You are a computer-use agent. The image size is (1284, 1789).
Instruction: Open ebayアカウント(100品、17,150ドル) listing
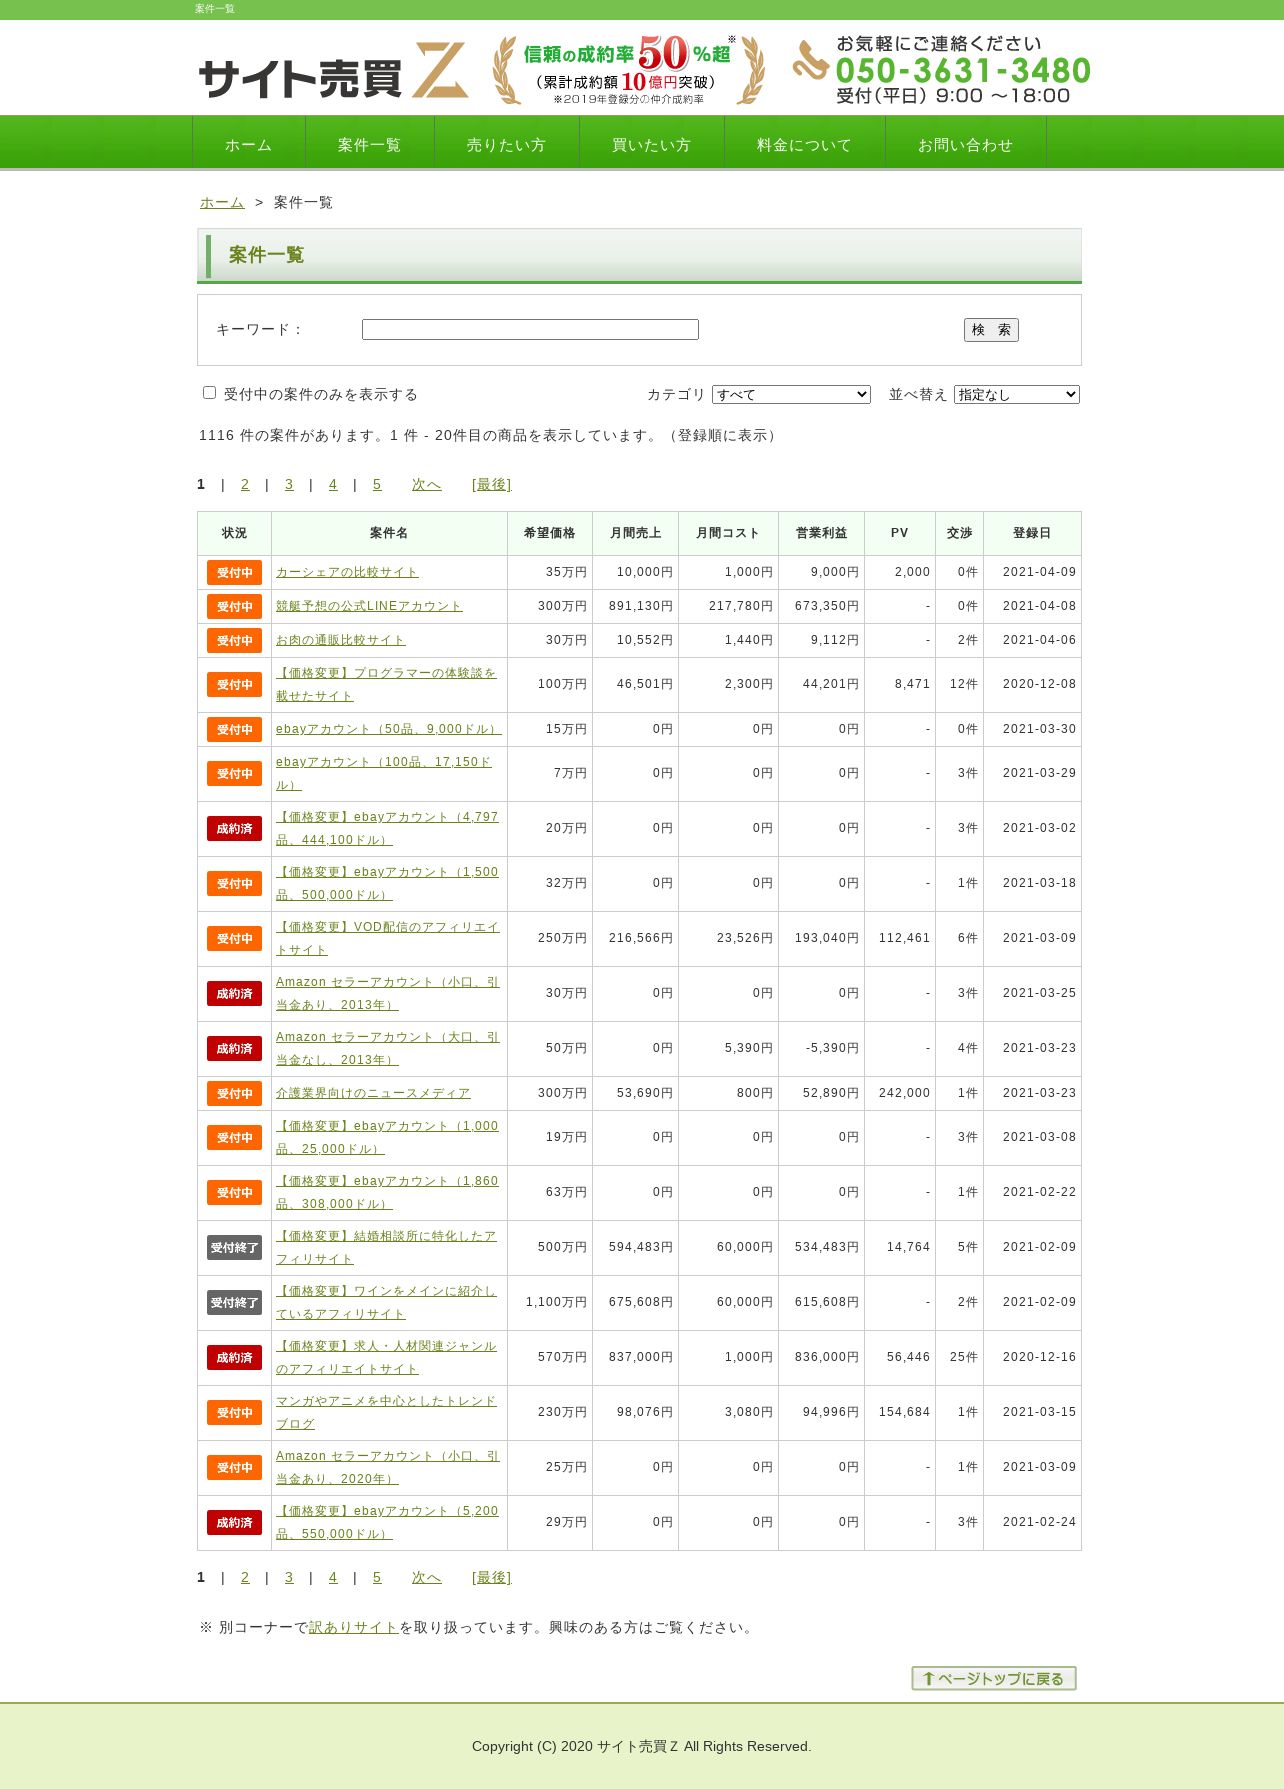point(385,773)
